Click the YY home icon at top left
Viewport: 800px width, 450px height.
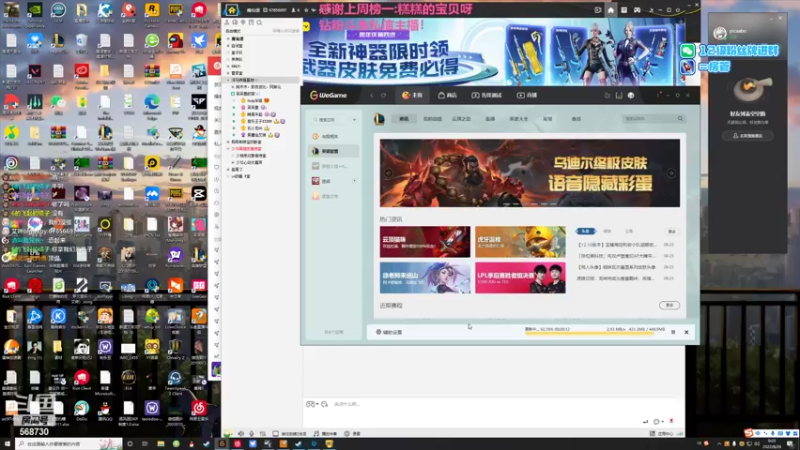tap(232, 10)
